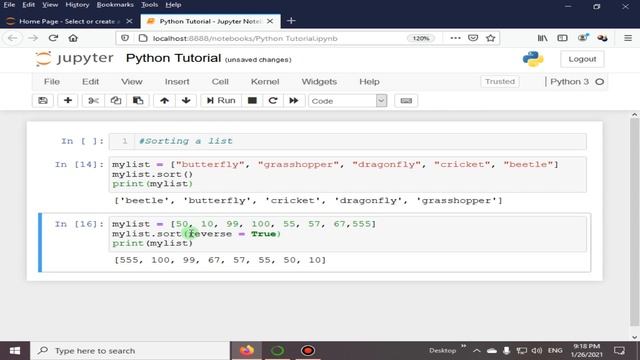Open the File menu in Jupyter
Screen dimensions: 640x360
(x=52, y=82)
